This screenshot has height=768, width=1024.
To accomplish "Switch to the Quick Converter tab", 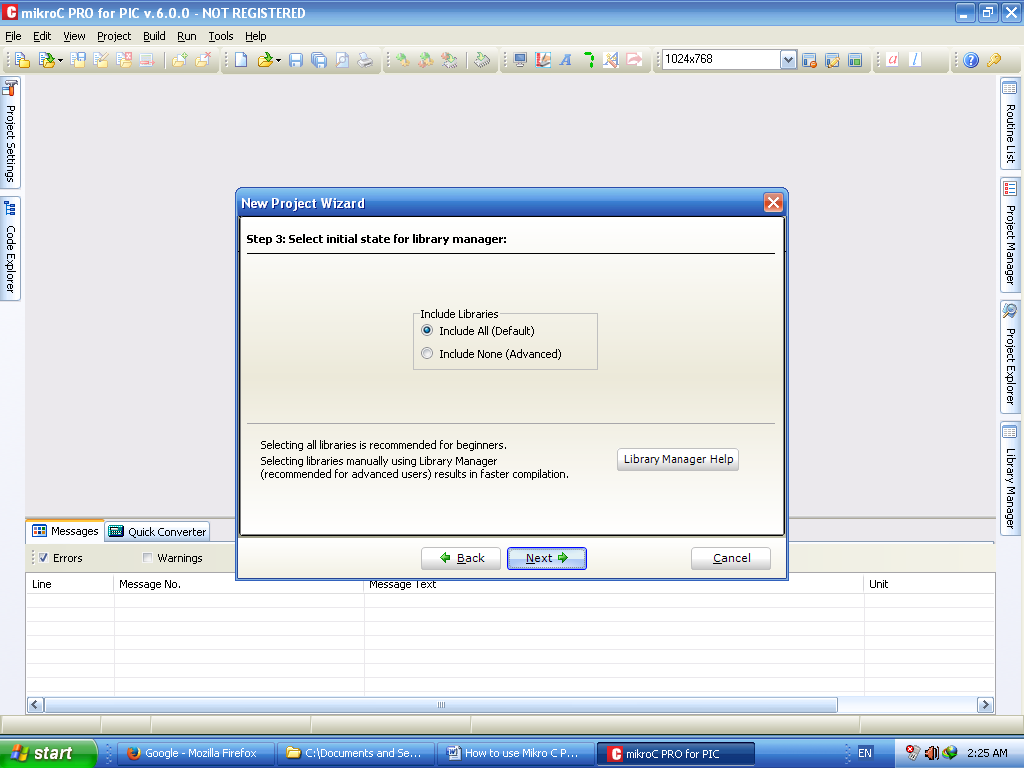I will pyautogui.click(x=157, y=532).
